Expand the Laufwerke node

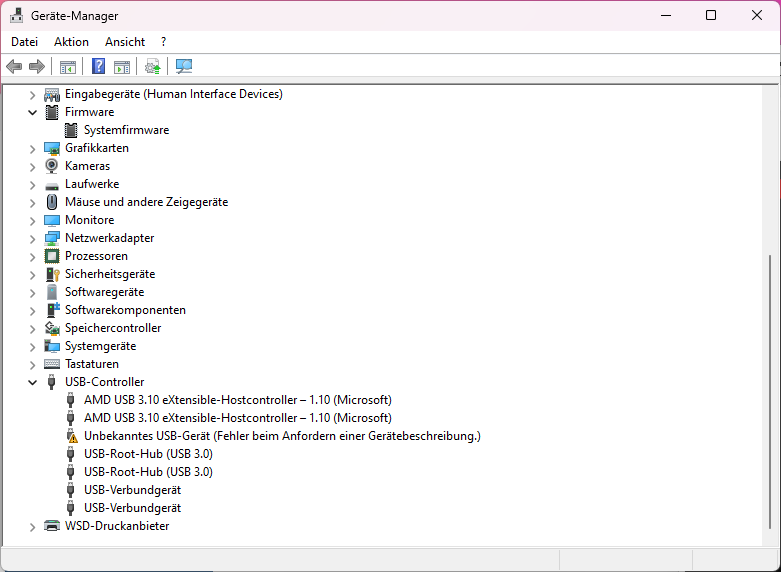(32, 184)
